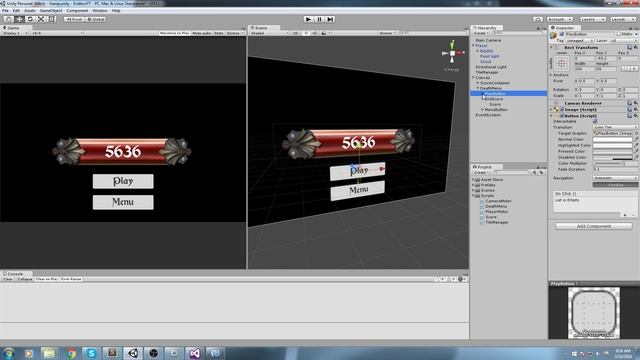Toggle Maximize on Play in Game view
The image size is (640, 360).
pos(174,33)
